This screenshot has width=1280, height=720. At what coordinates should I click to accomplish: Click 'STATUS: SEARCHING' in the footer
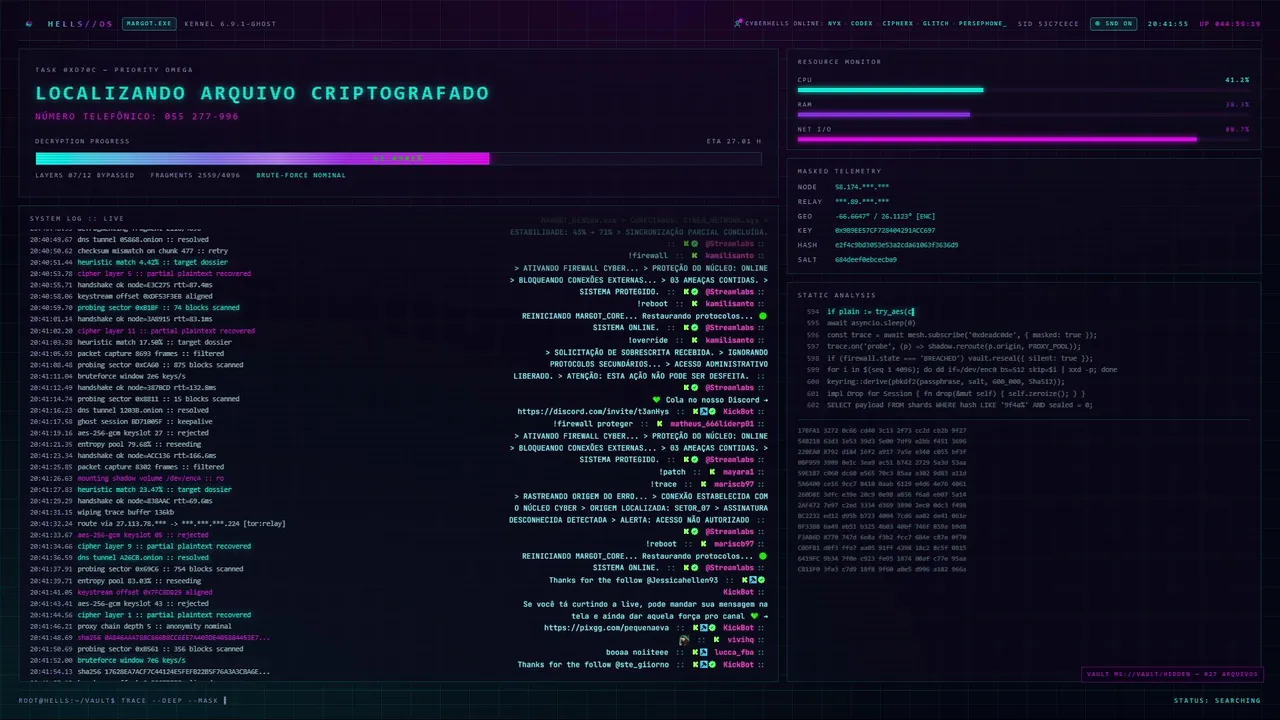1217,700
